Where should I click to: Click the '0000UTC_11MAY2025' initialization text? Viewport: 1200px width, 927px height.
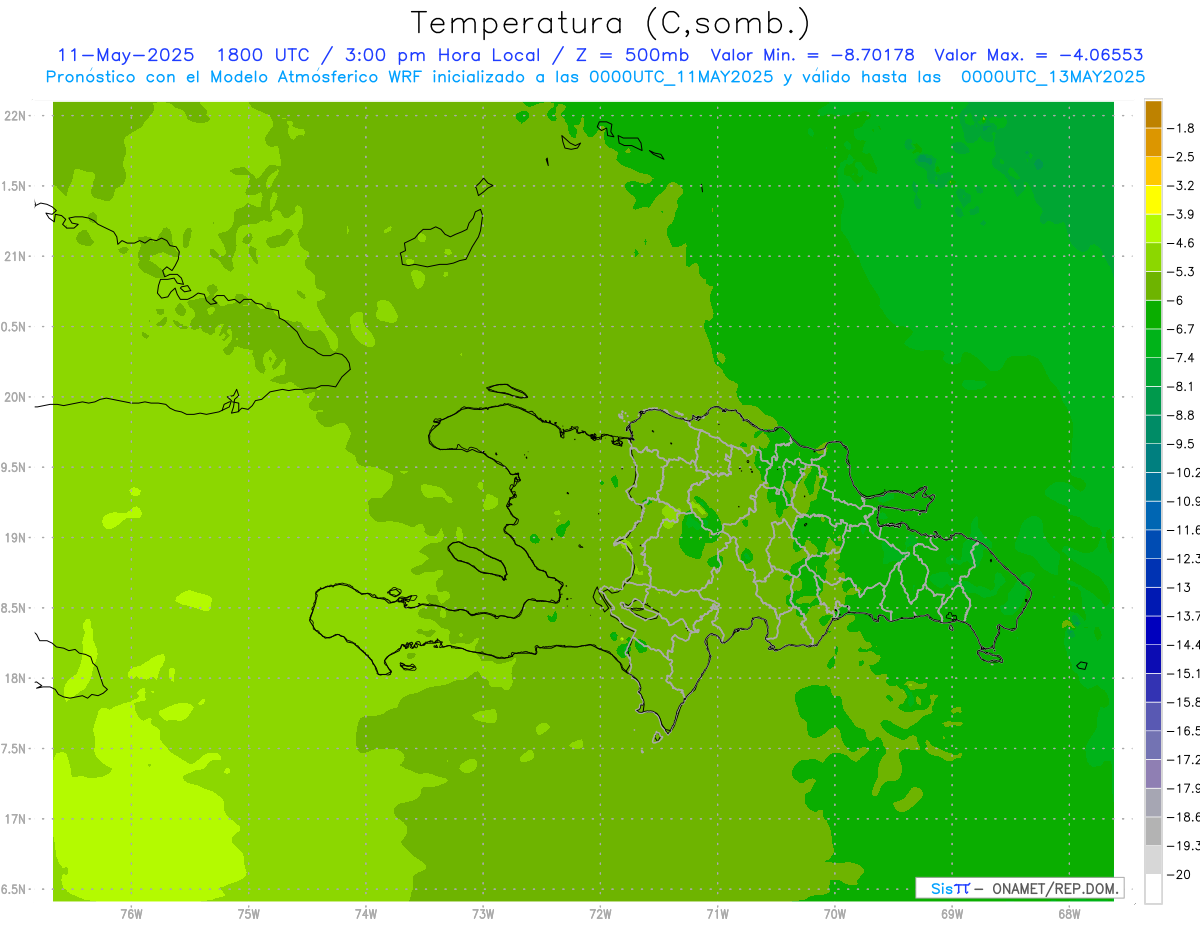click(681, 77)
